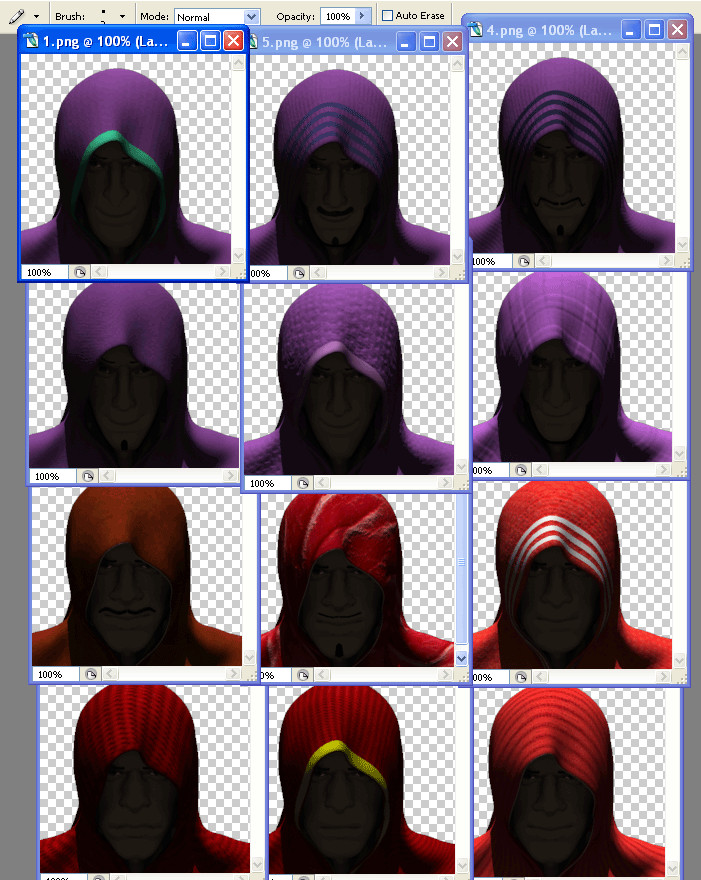Click down scroll arrow beside white-striped red hood

pyautogui.click(x=680, y=661)
